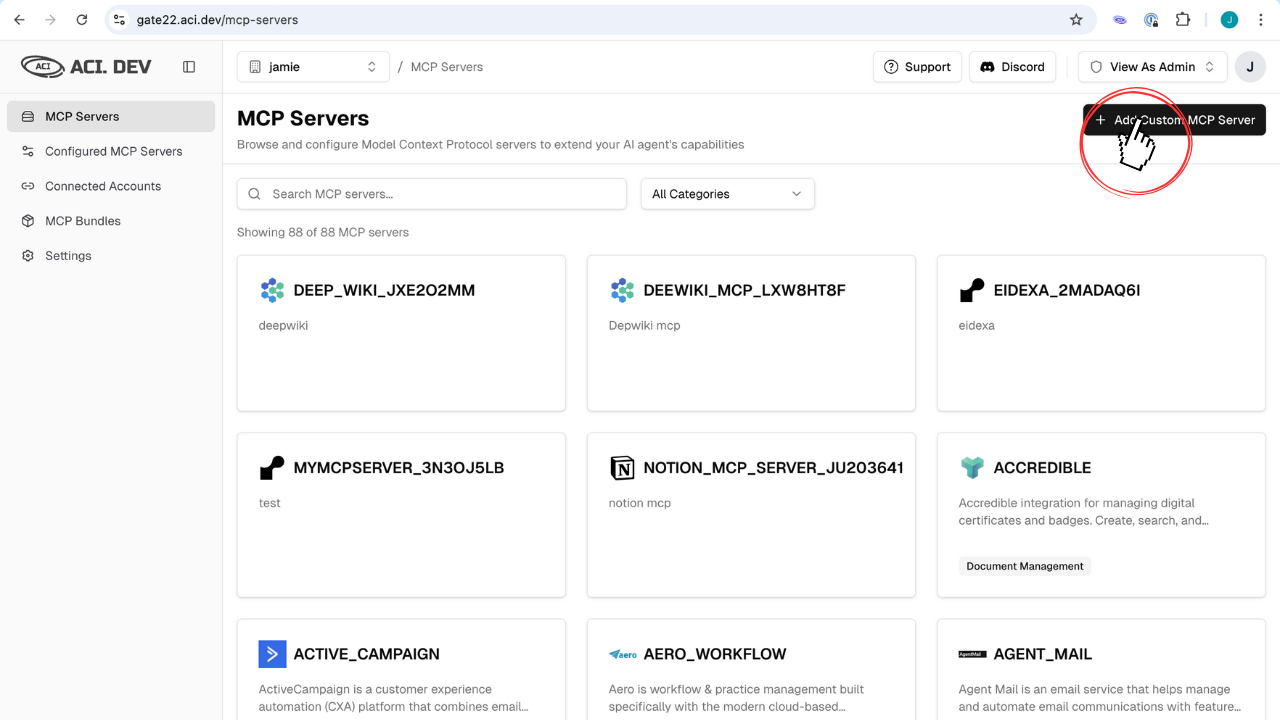
Task: Open the browser extensions puzzle icon
Action: coord(1183,20)
